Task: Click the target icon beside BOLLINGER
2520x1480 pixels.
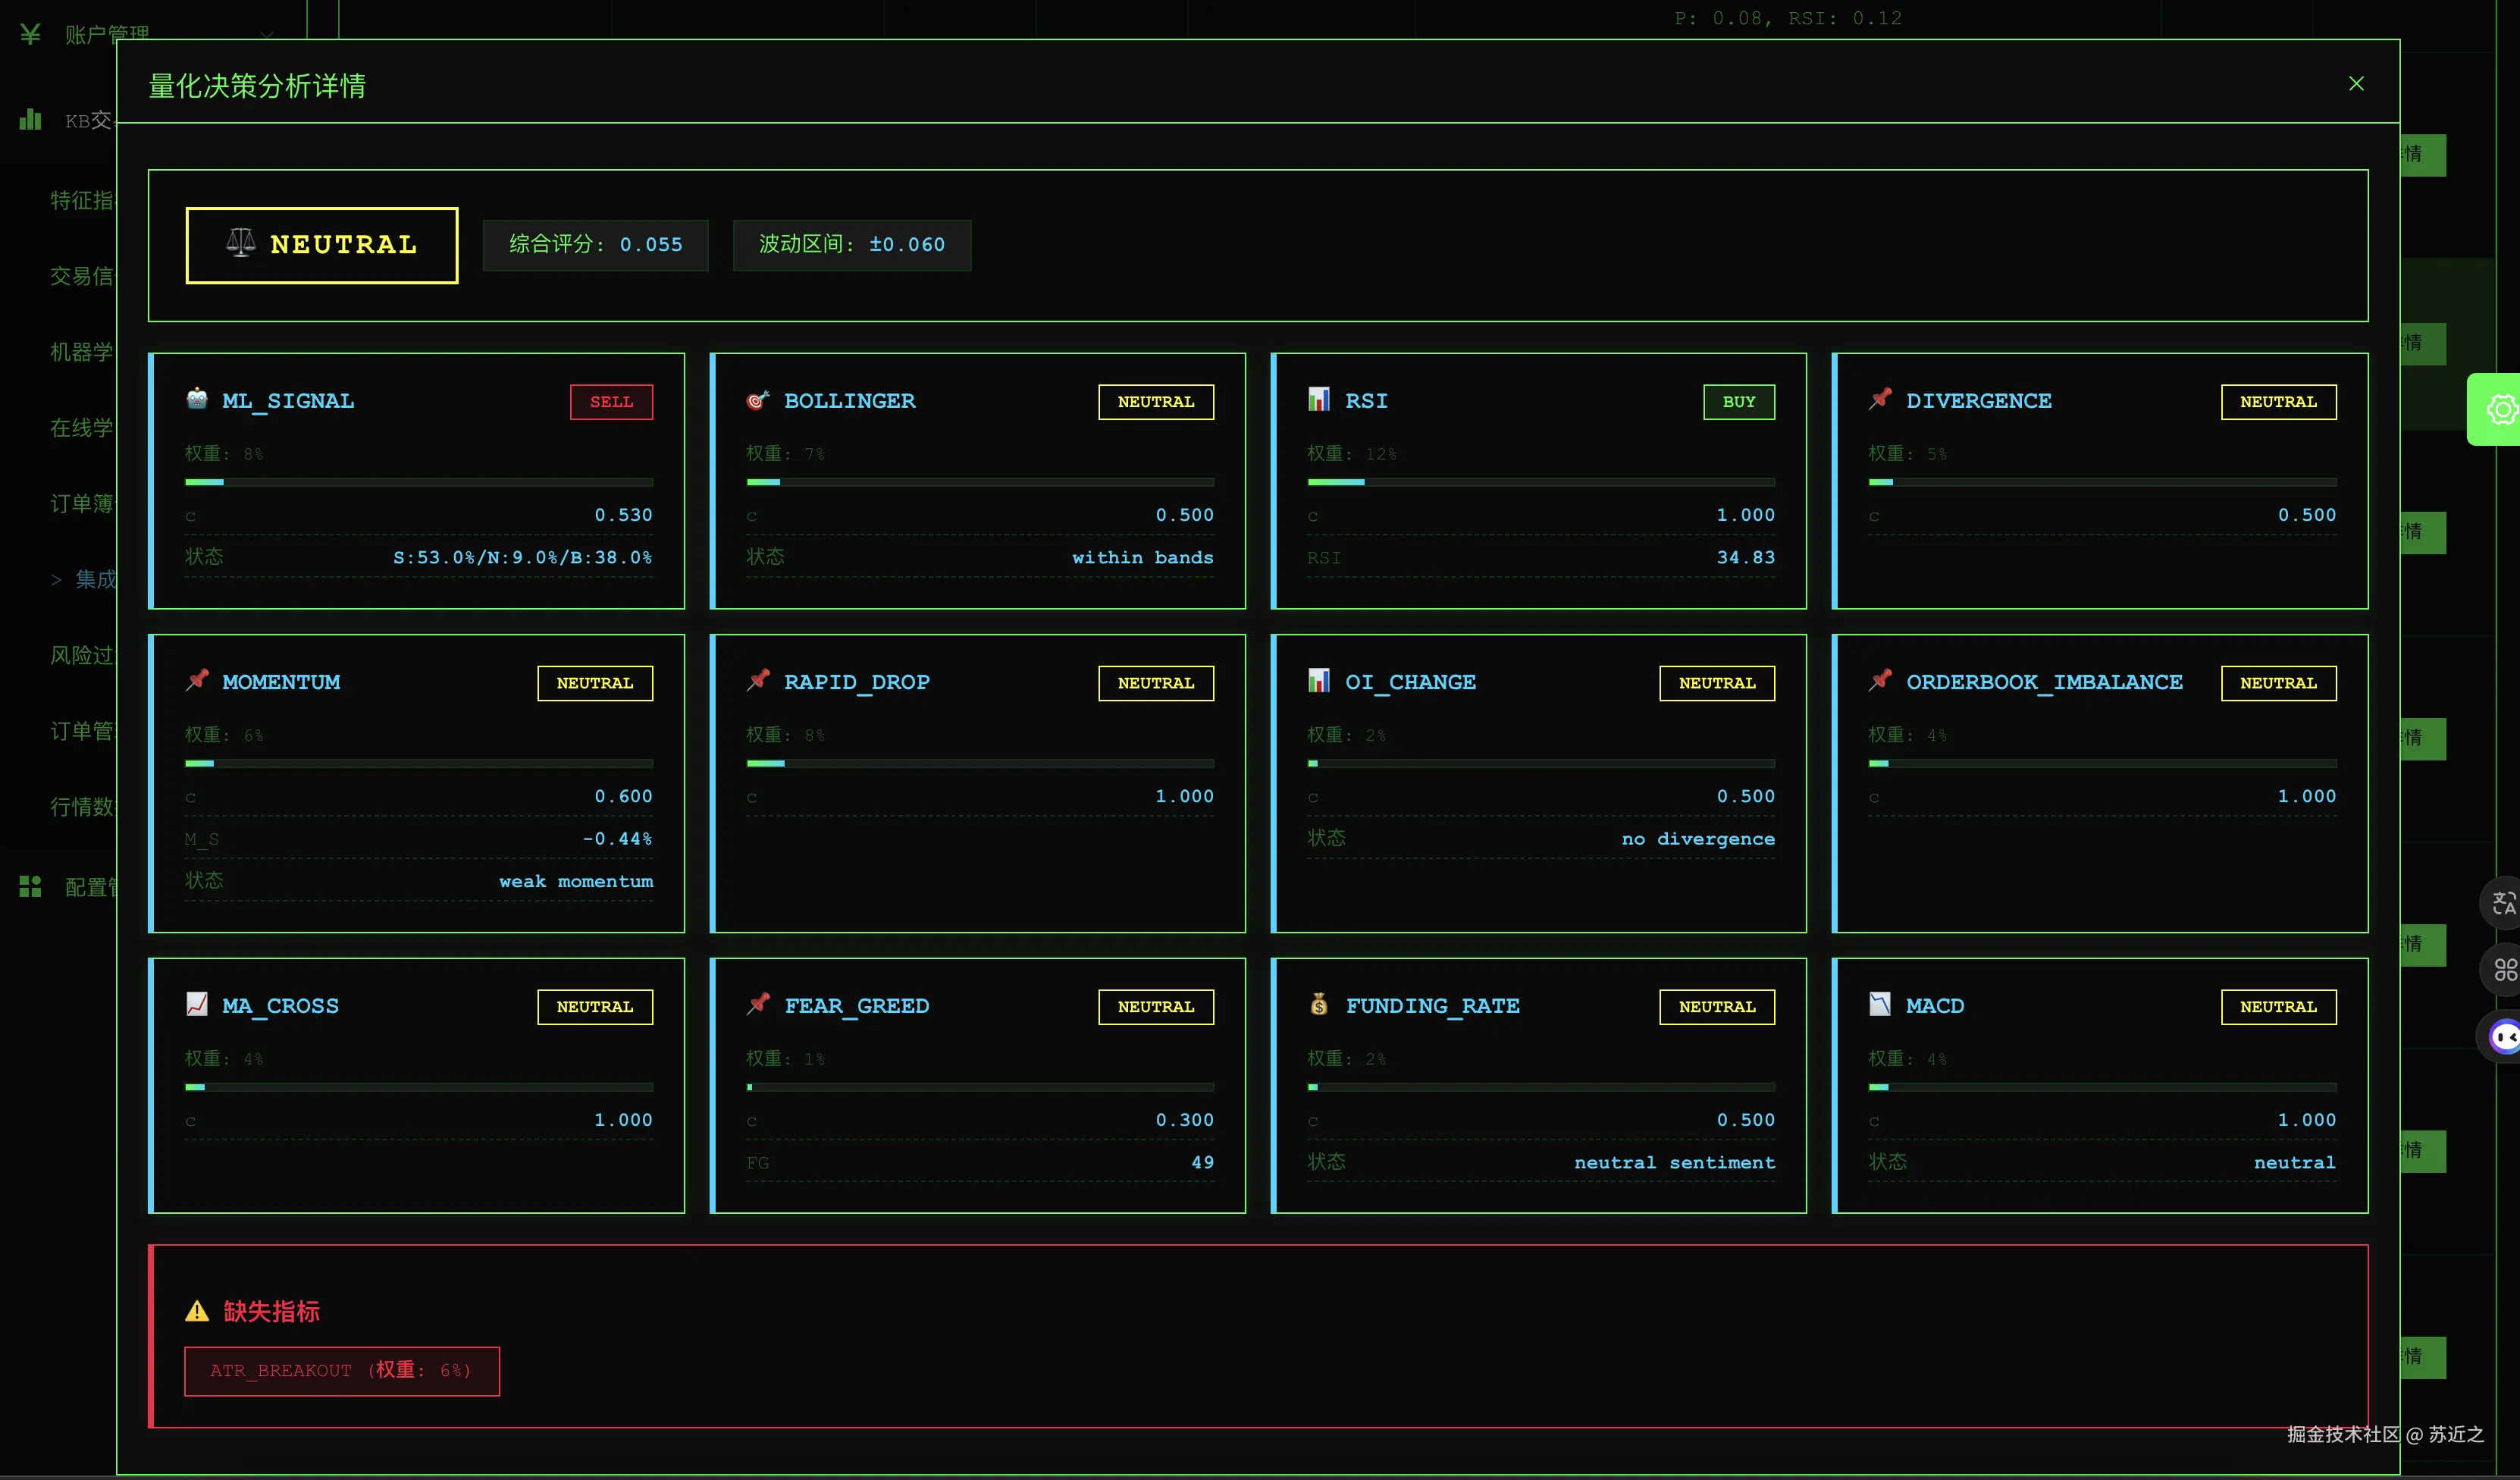Action: 757,400
